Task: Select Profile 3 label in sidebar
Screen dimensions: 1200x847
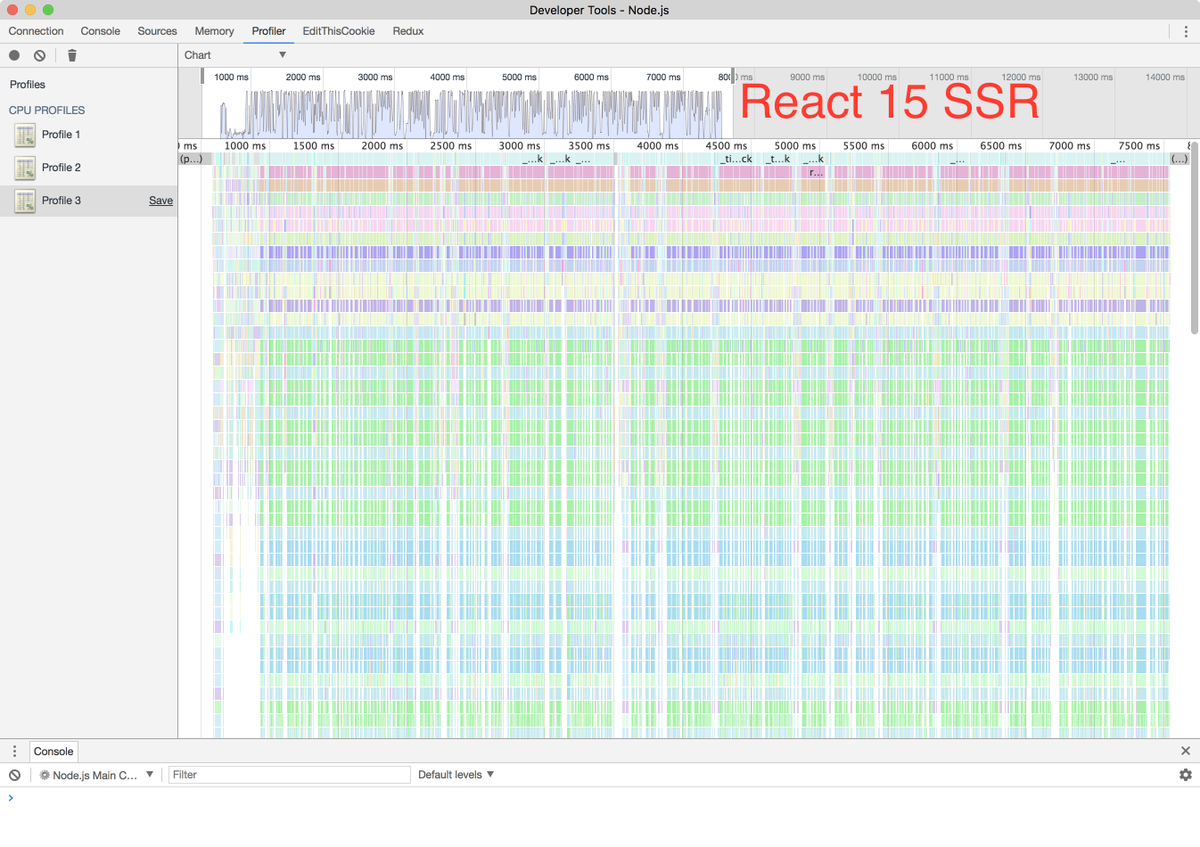Action: (61, 201)
